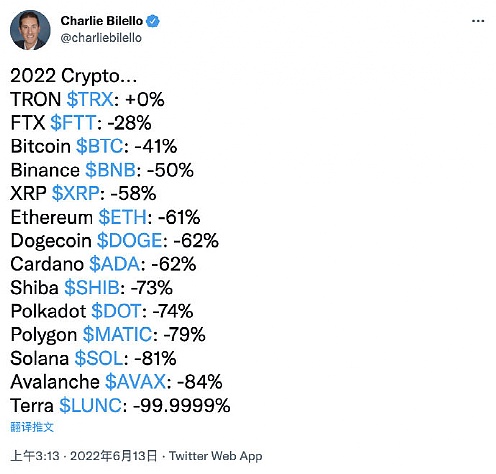The width and height of the screenshot is (496, 474).
Task: Click the blue verified badge icon
Action: (x=153, y=21)
